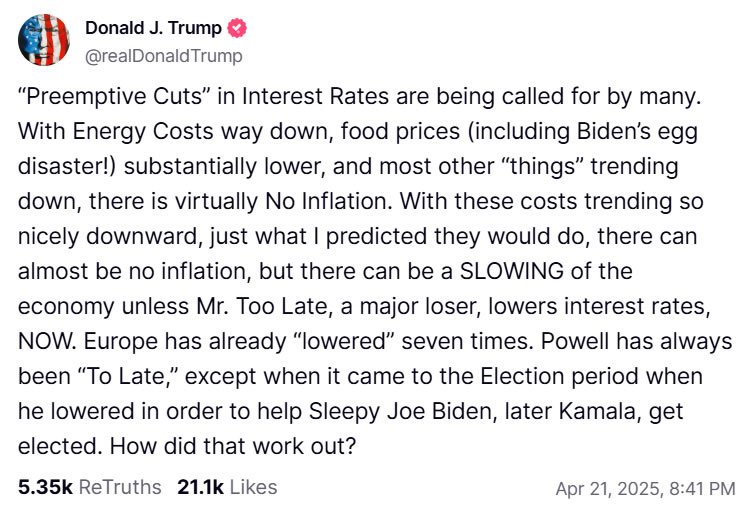Screen dimensions: 755x513
Task: Click the Apr 21, 2025 timestamp
Action: 645,489
